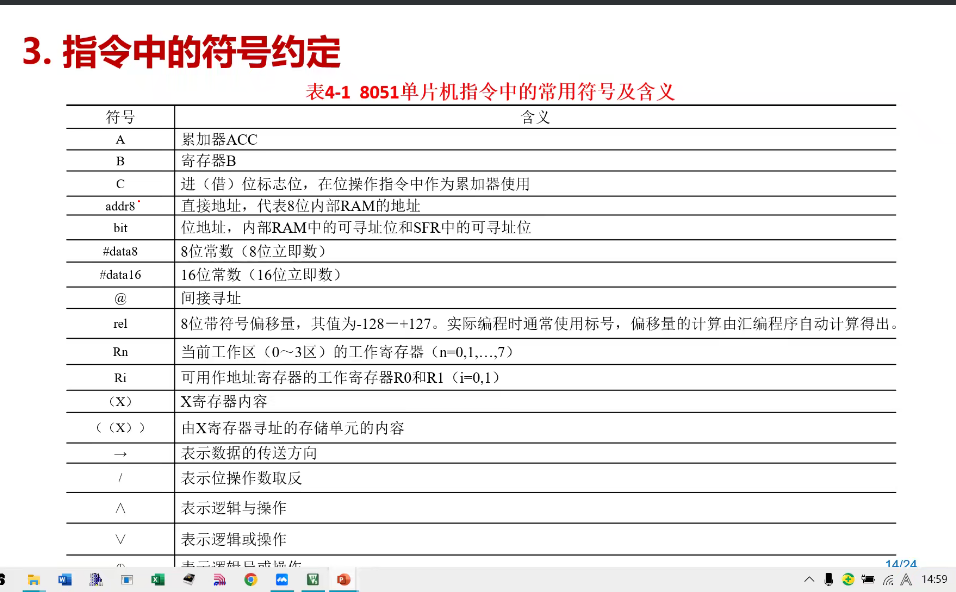Select the text 表示位操作数取反
Image resolution: width=956 pixels, height=592 pixels.
click(241, 478)
